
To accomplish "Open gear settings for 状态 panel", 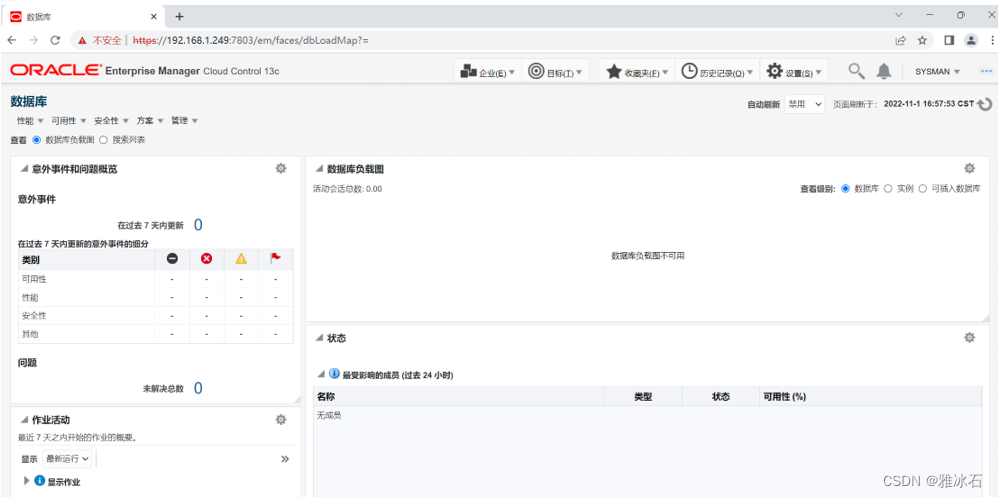I will coord(969,338).
